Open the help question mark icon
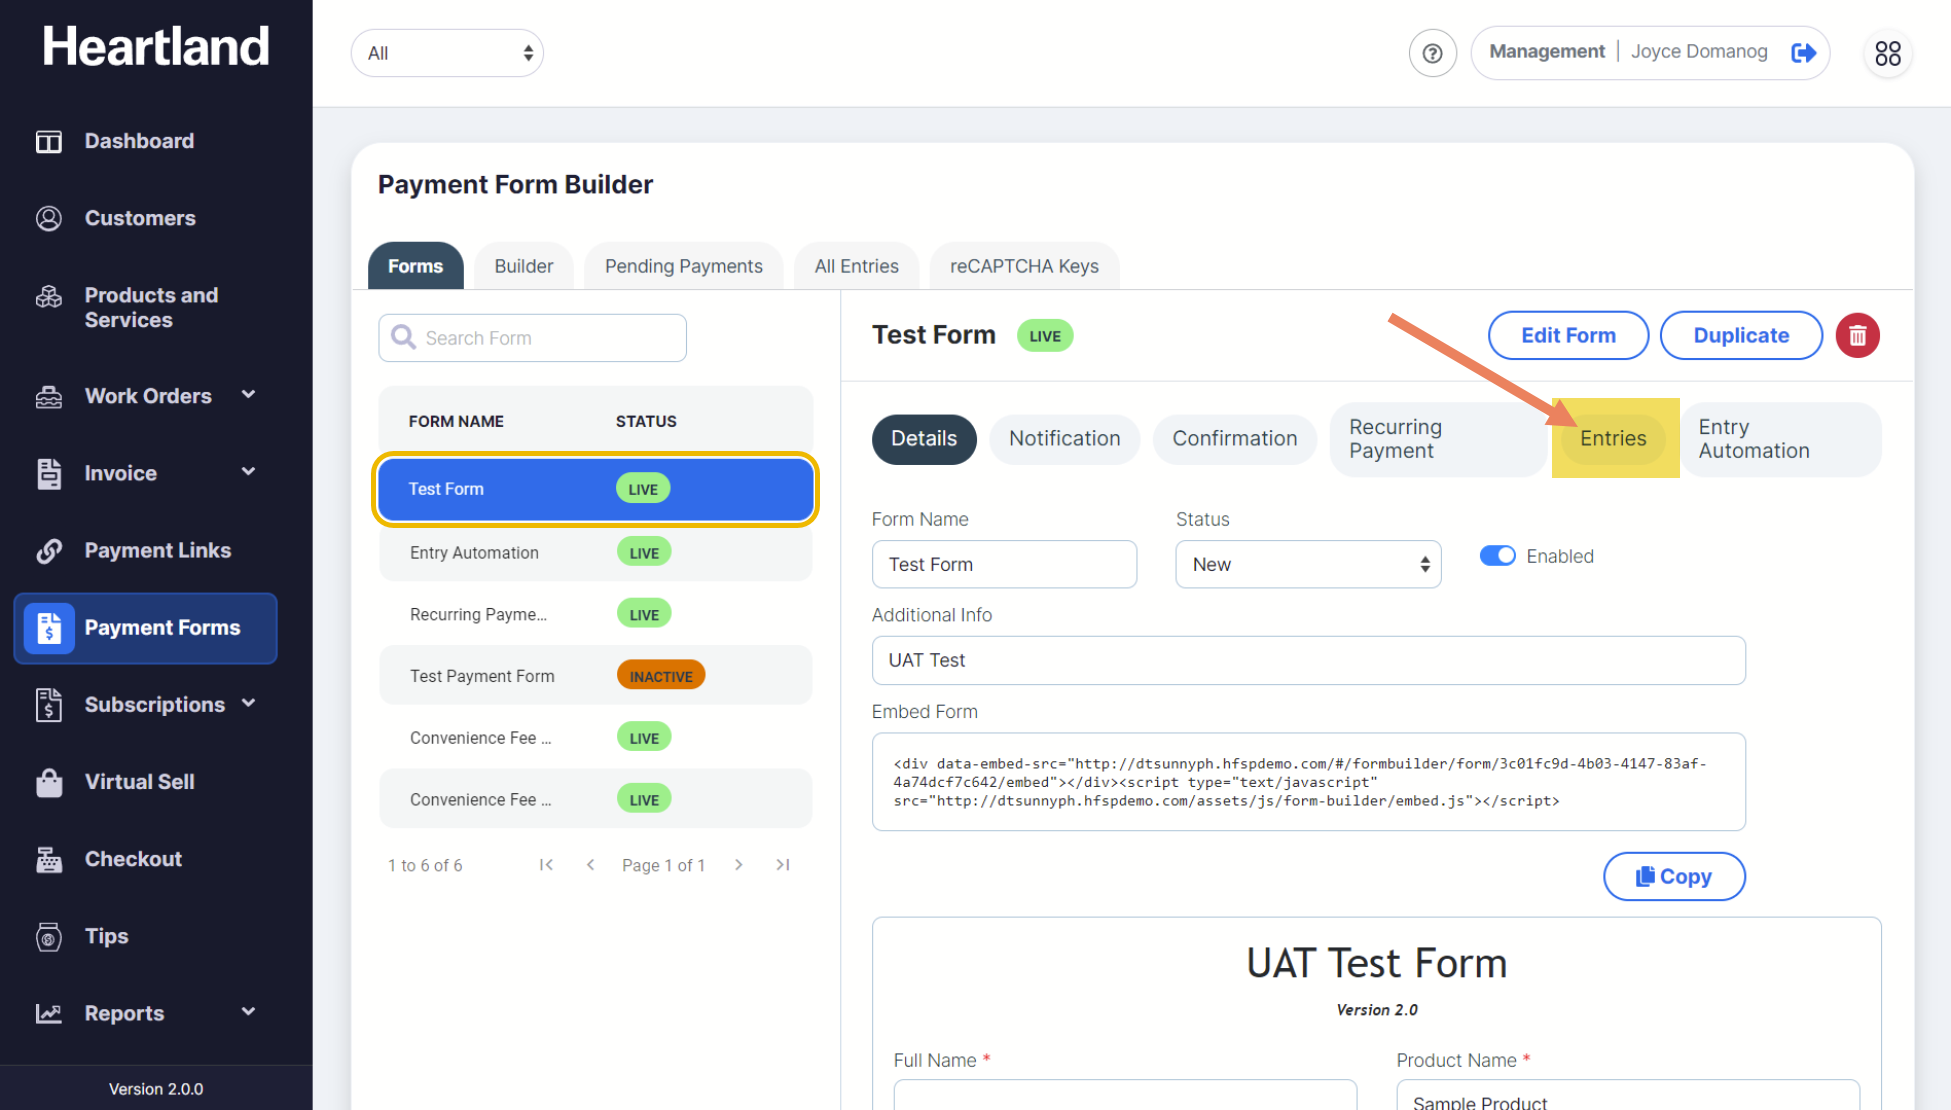 tap(1432, 53)
